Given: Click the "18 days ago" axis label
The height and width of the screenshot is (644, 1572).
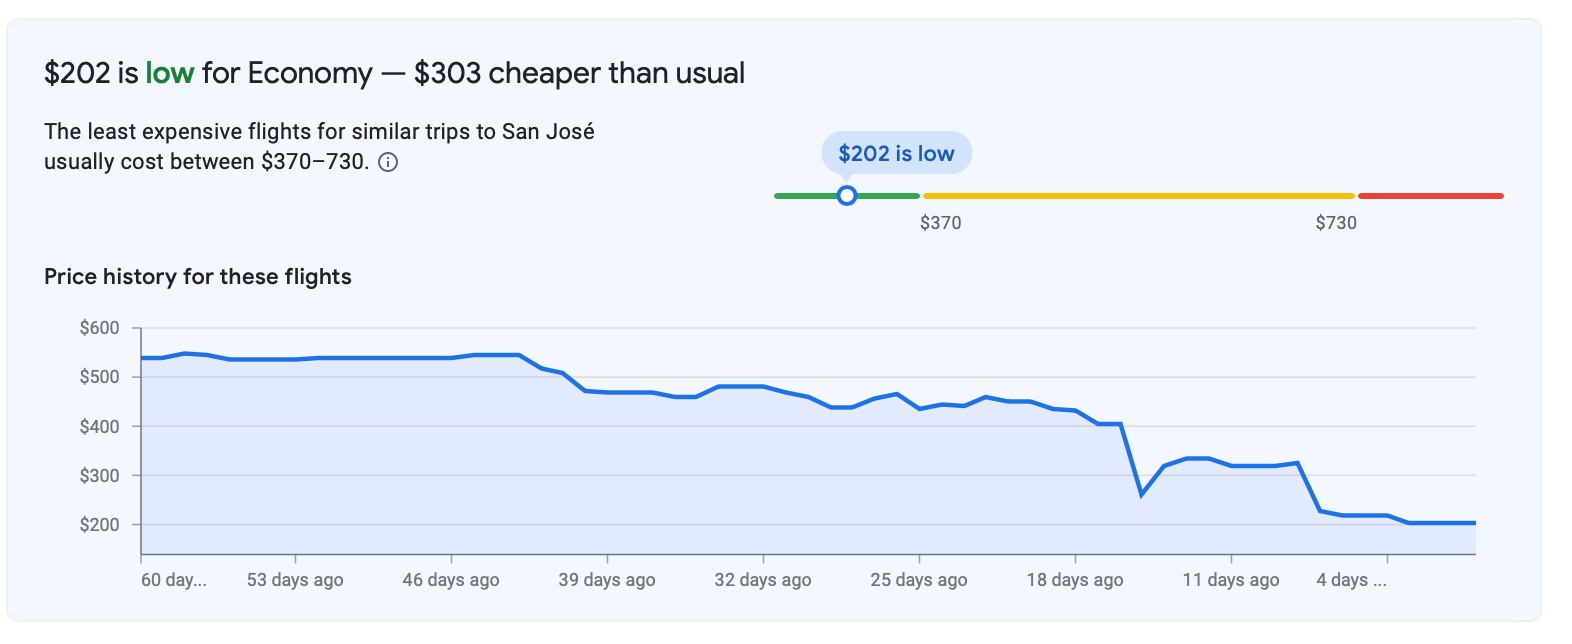Looking at the screenshot, I should pos(1075,580).
